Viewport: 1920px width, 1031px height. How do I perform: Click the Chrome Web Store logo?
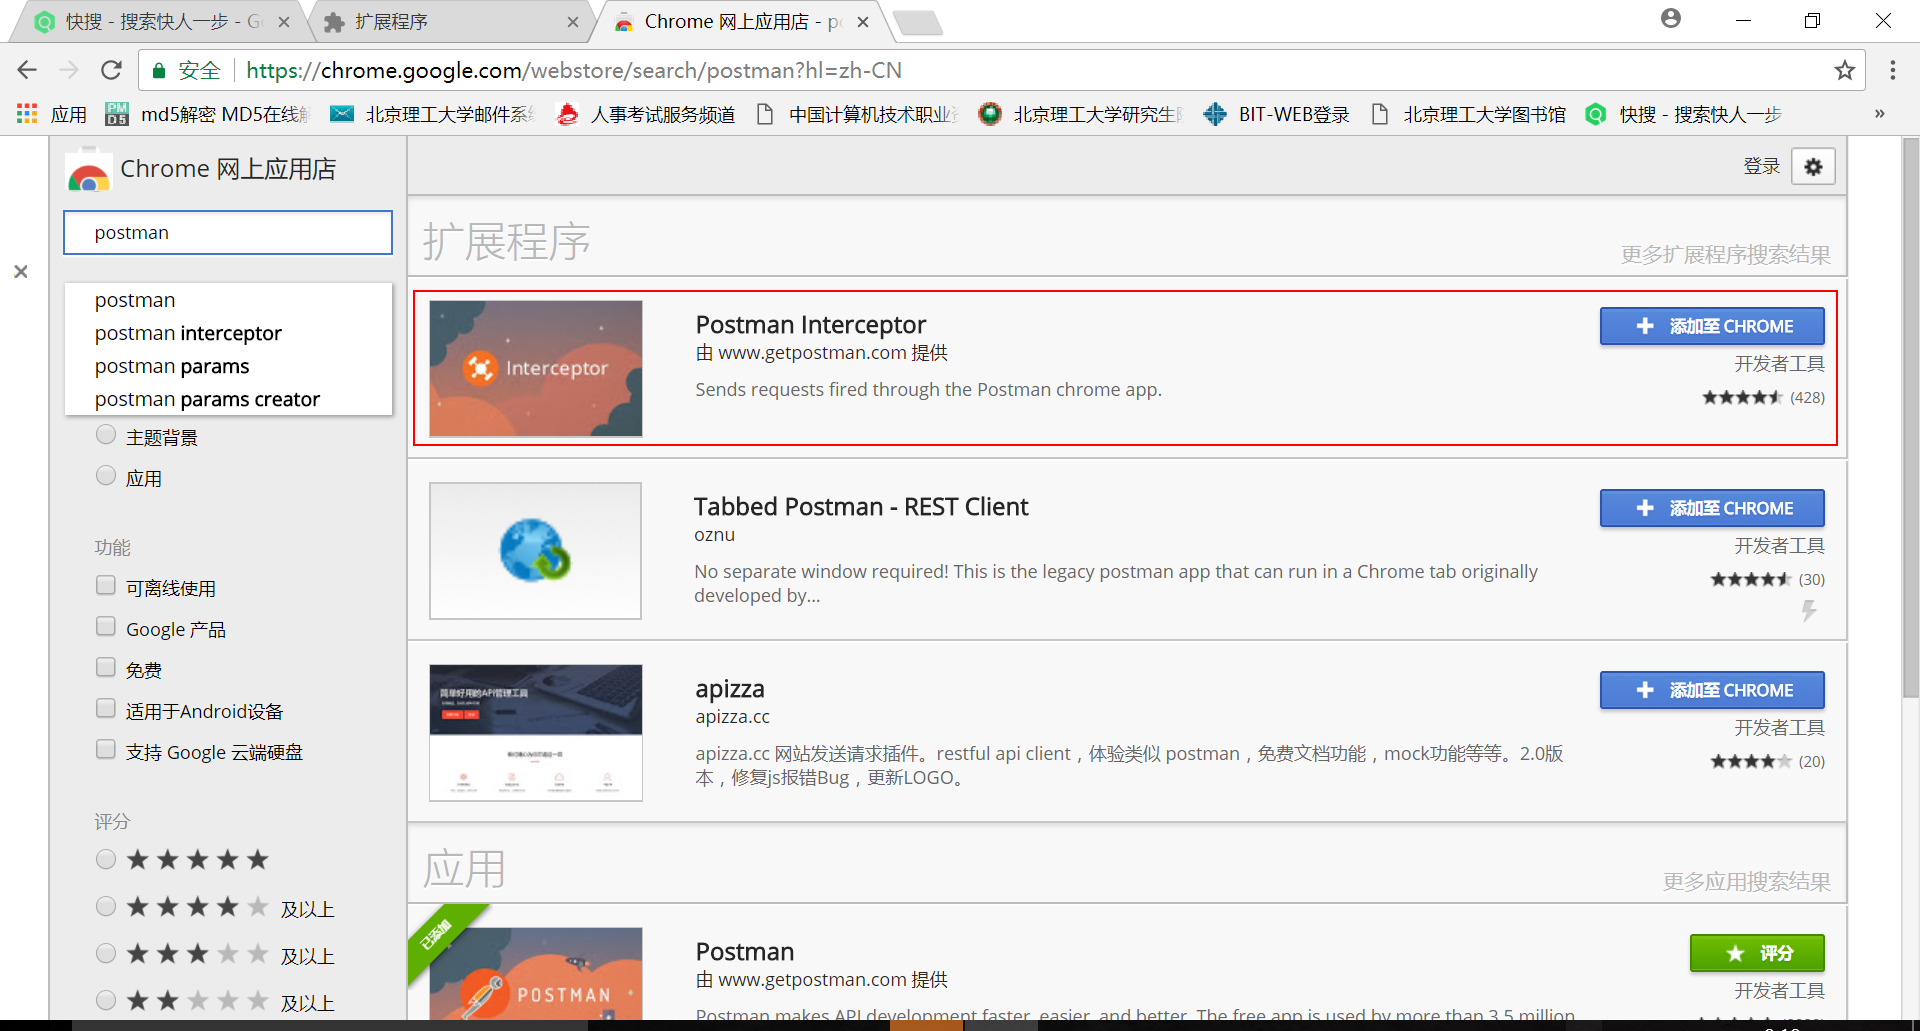point(88,170)
